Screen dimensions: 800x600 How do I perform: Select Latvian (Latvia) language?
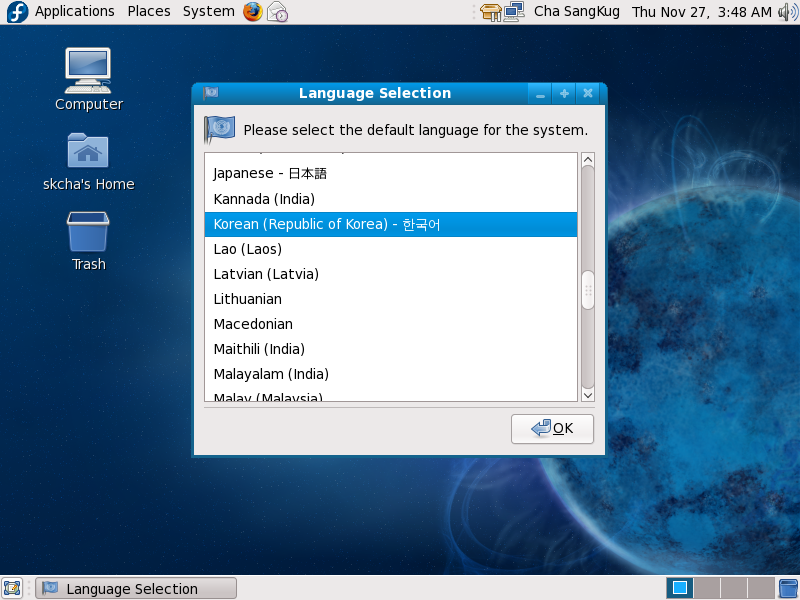pyautogui.click(x=391, y=274)
